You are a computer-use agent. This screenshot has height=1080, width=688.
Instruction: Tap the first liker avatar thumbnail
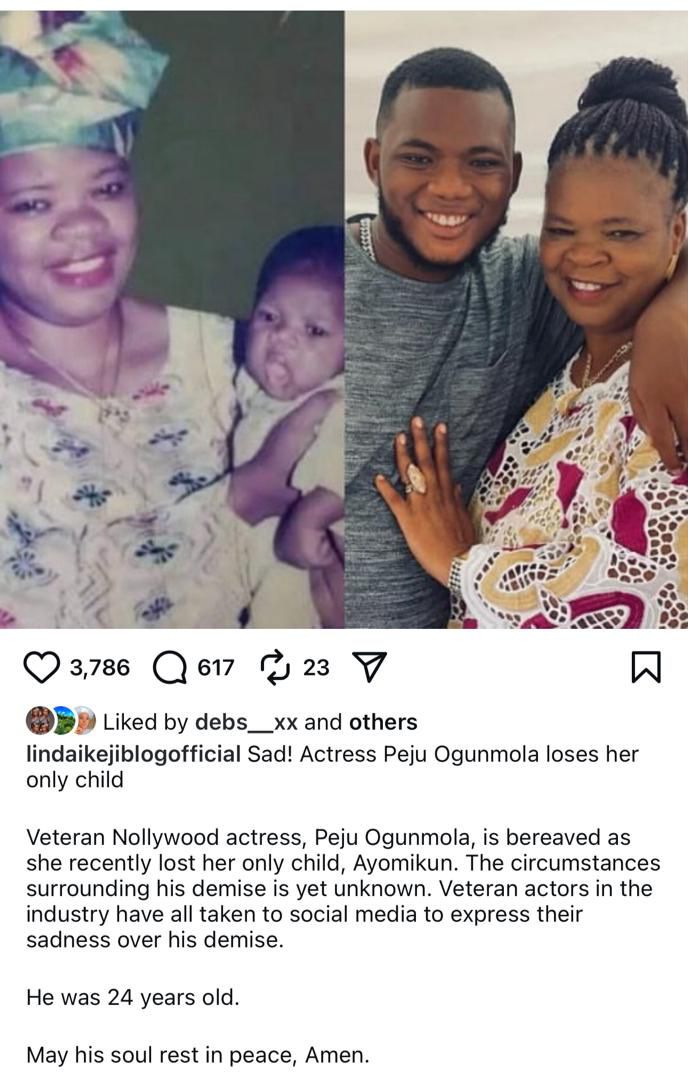coord(39,720)
